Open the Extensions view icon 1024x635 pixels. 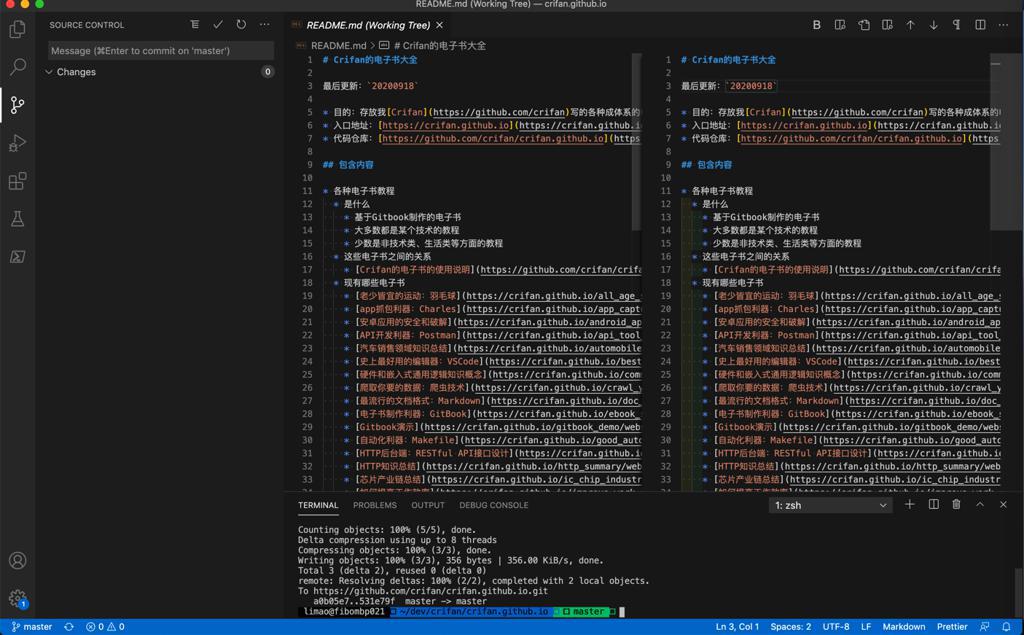[17, 181]
